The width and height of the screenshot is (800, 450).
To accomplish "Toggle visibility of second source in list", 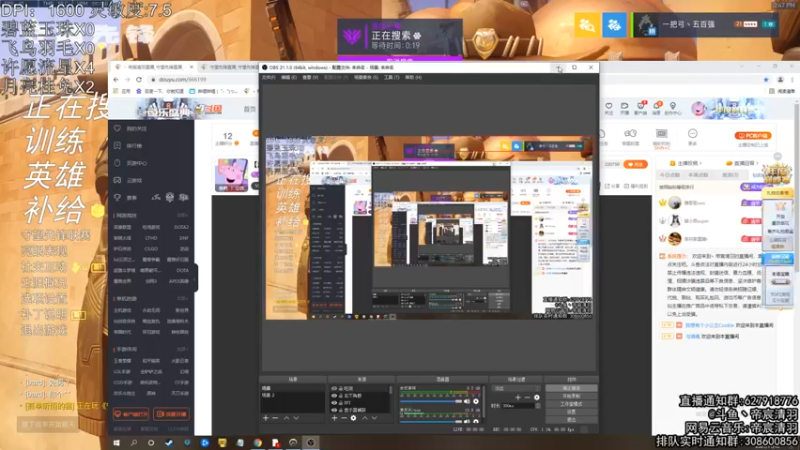I will [334, 396].
